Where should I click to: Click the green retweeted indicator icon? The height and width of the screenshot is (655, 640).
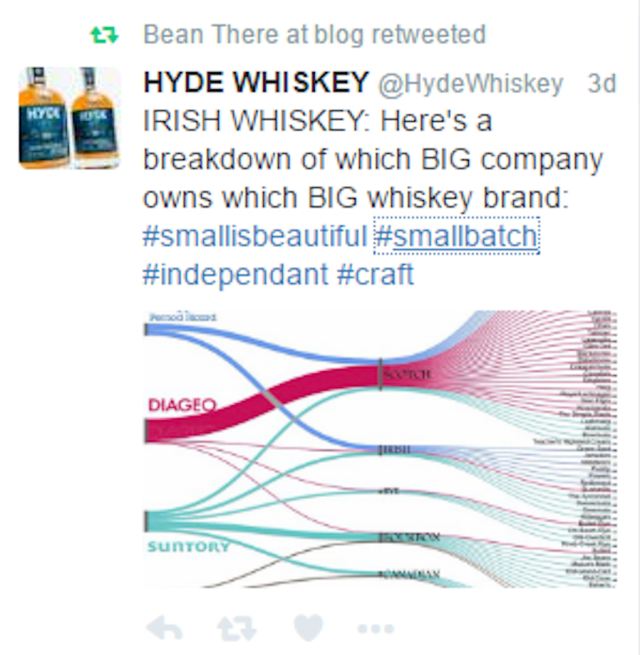pos(104,35)
